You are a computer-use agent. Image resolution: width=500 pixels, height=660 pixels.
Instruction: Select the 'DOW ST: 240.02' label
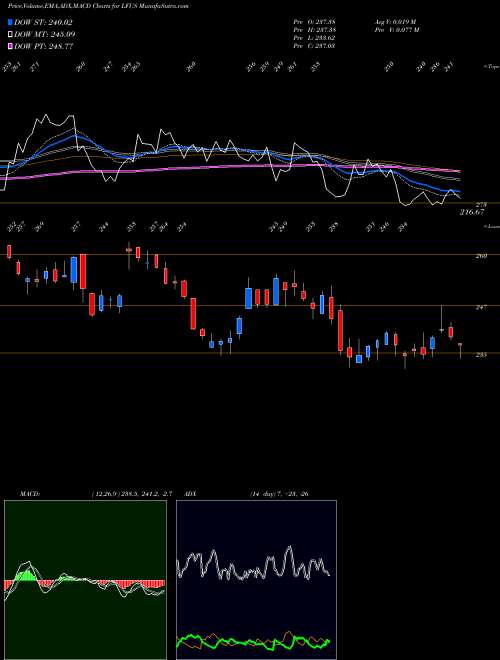coord(44,23)
